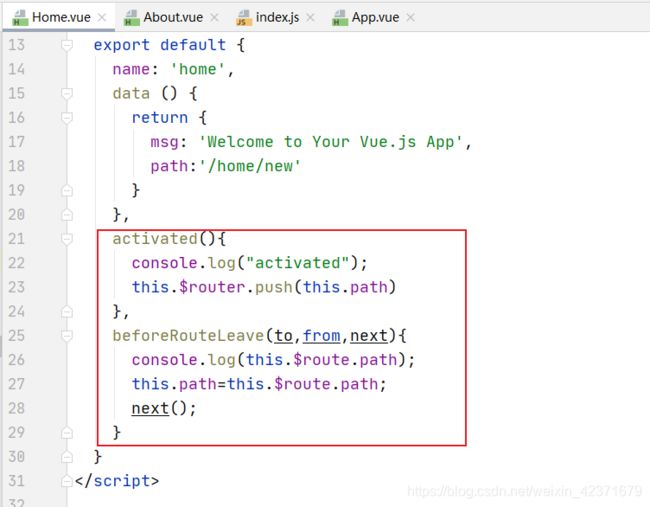This screenshot has height=507, width=650.
Task: Fold the activated() method in the gutter
Action: point(67,239)
